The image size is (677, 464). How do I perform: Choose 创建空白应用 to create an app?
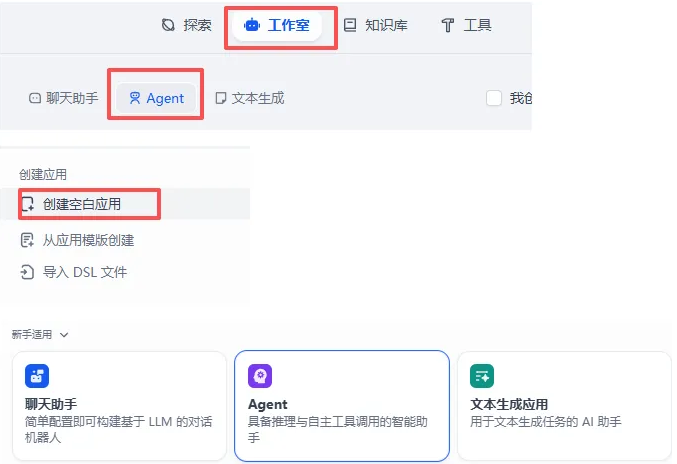point(82,204)
